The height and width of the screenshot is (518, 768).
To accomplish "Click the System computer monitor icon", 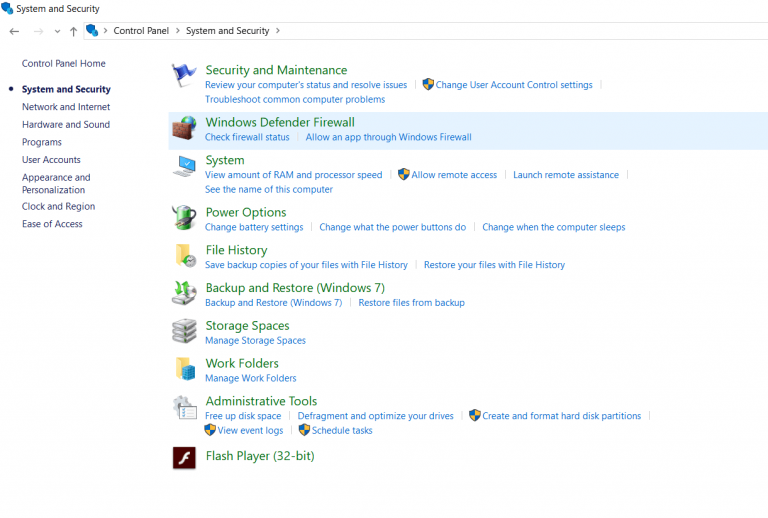I will tap(184, 166).
